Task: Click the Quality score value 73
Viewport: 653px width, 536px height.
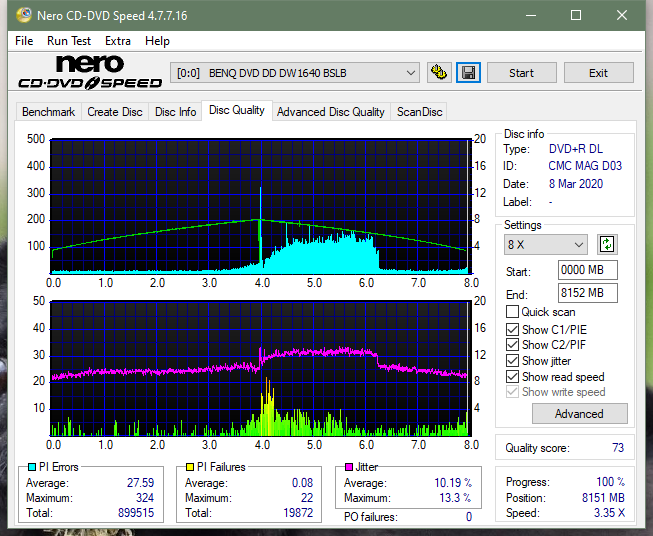Action: (618, 448)
